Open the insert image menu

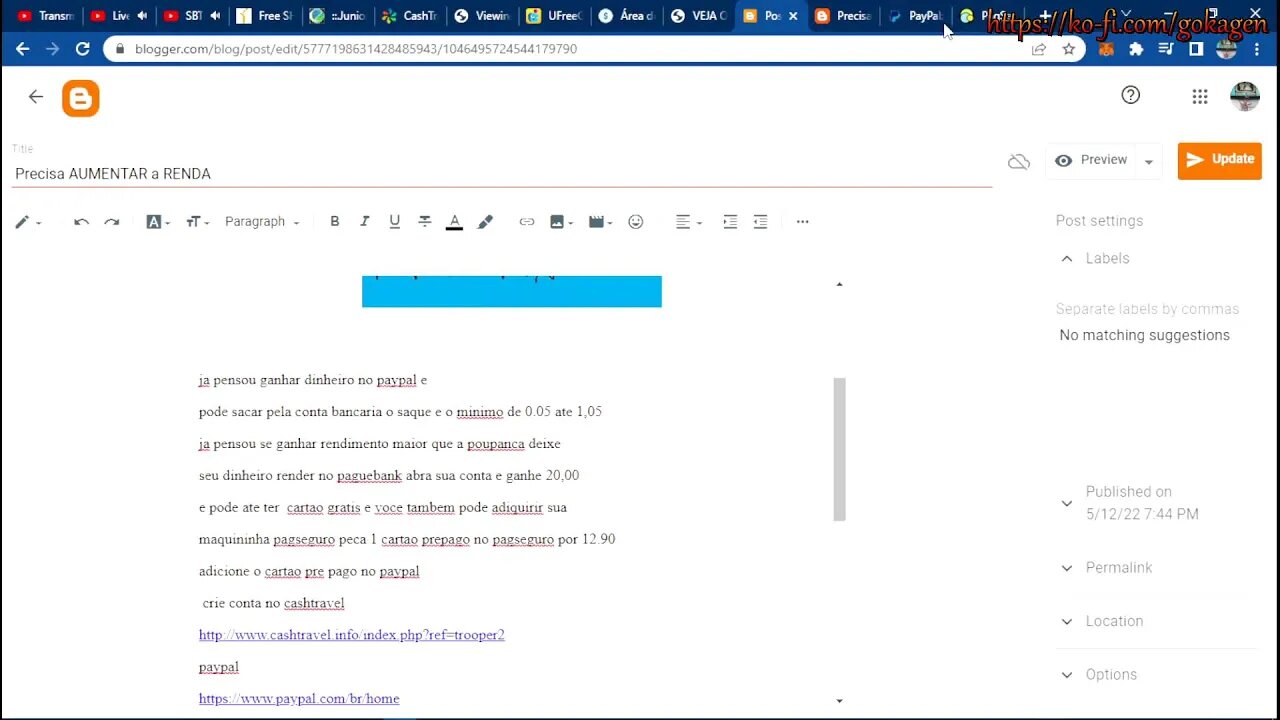pyautogui.click(x=561, y=222)
